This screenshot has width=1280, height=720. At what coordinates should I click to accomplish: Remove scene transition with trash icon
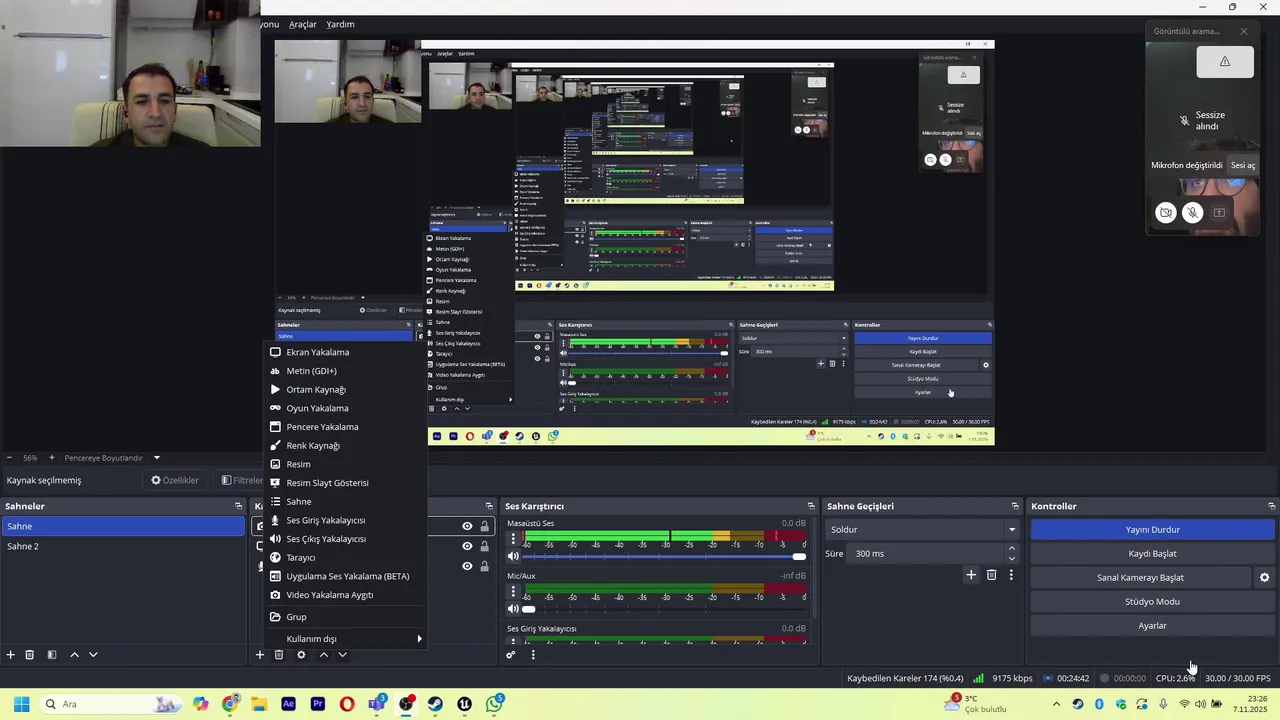coord(992,575)
